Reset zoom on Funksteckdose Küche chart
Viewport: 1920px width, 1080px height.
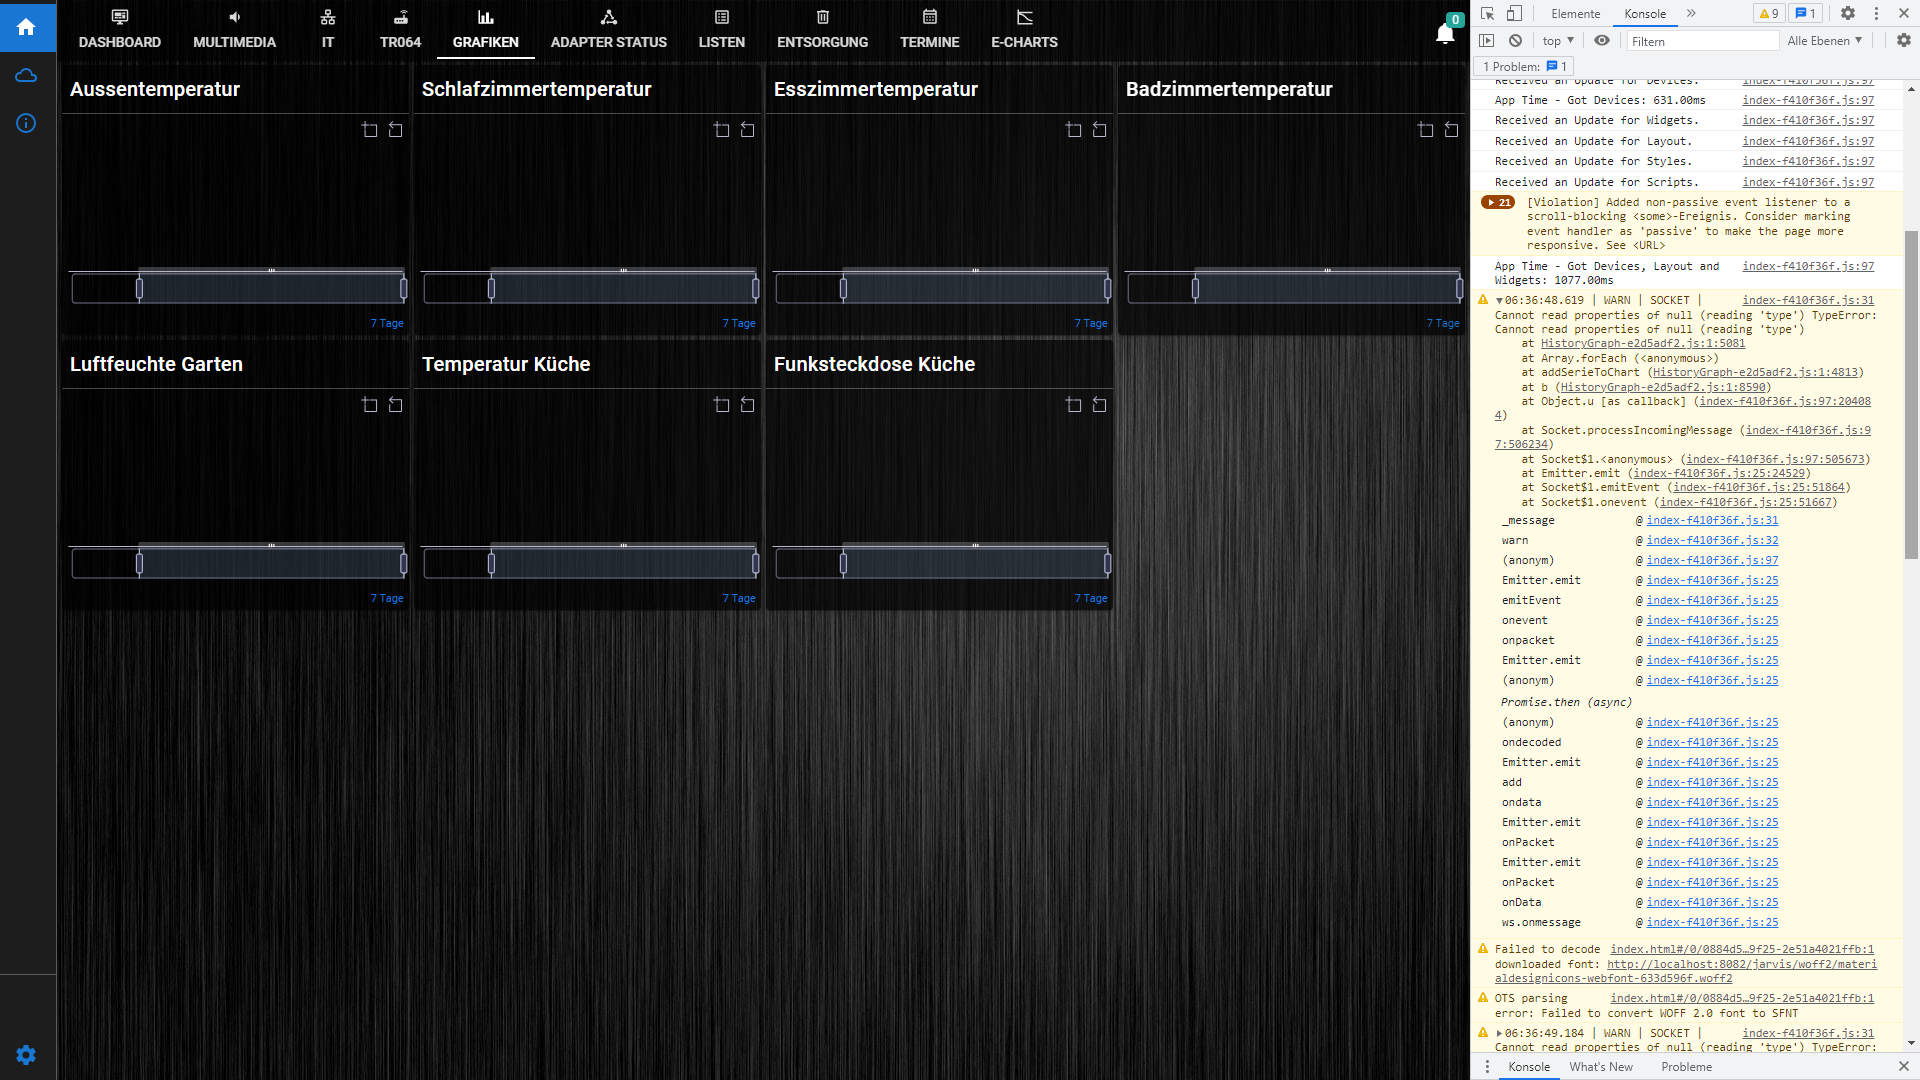1100,405
